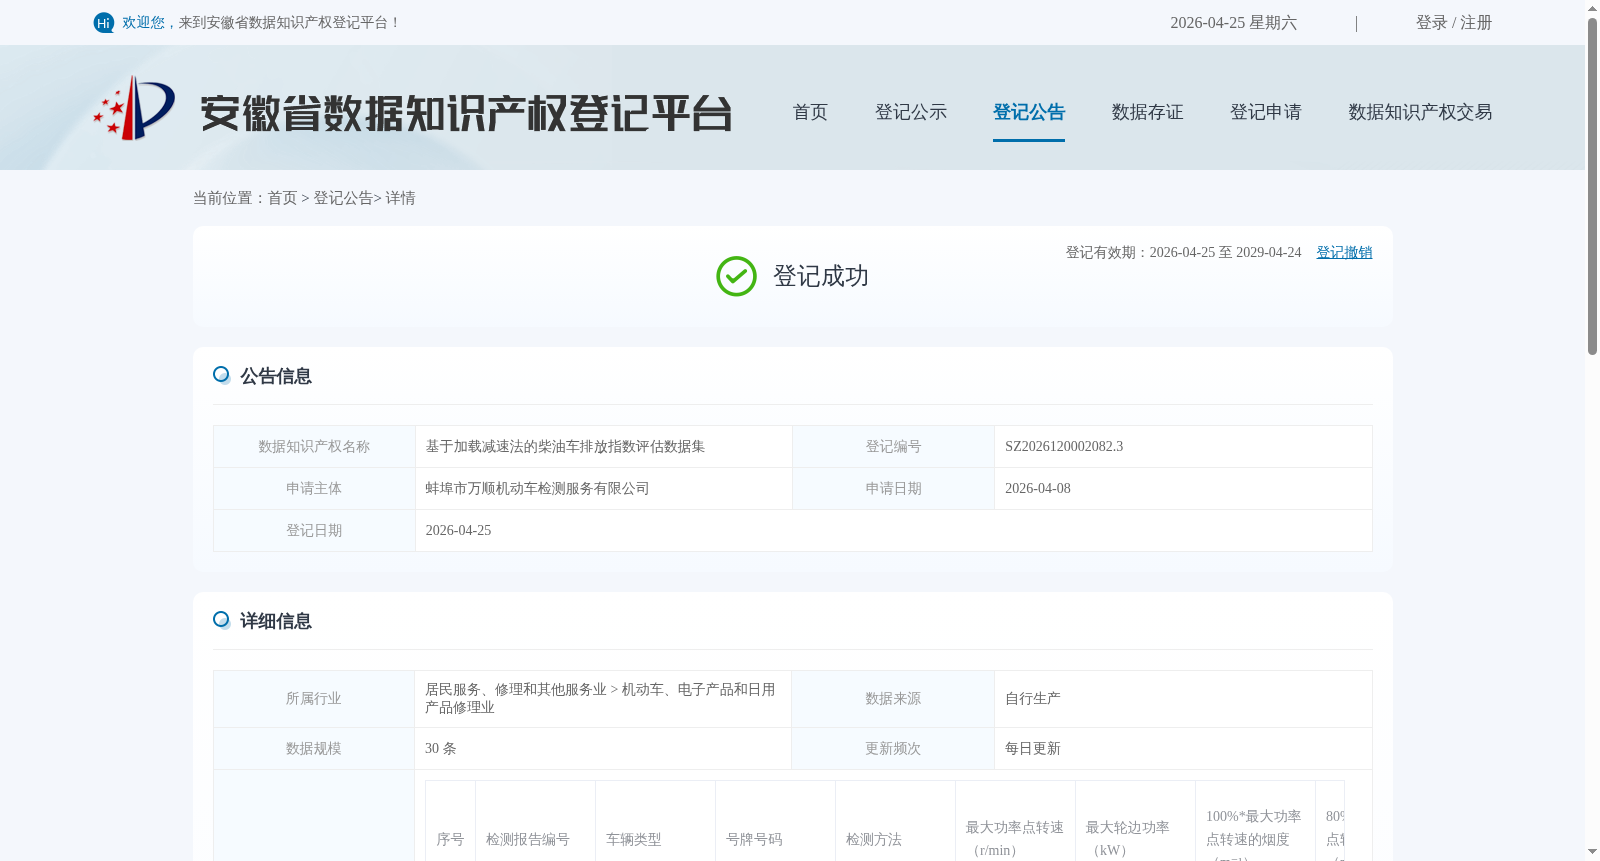Click the 检测报告编号 column header
Viewport: 1600px width, 861px height.
point(528,840)
